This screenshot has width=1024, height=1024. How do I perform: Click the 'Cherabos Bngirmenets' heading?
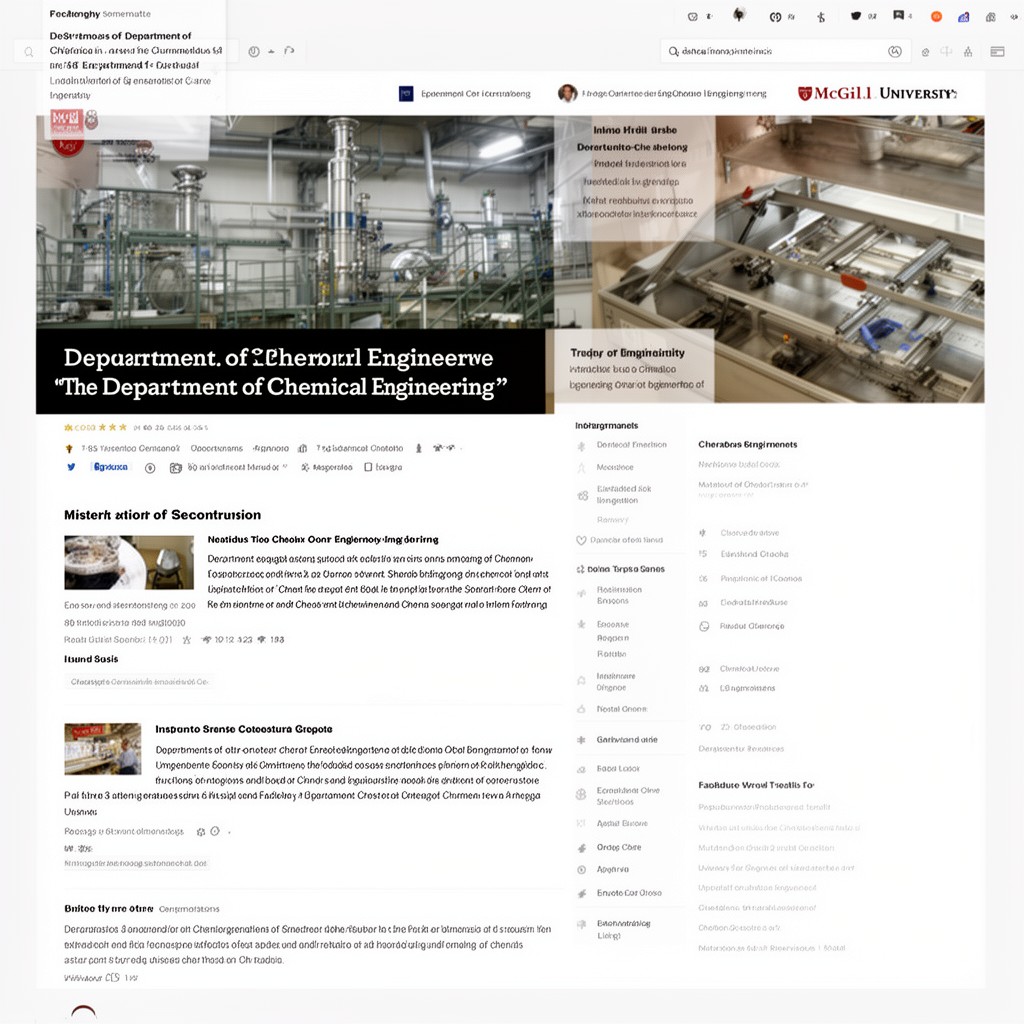coord(747,444)
